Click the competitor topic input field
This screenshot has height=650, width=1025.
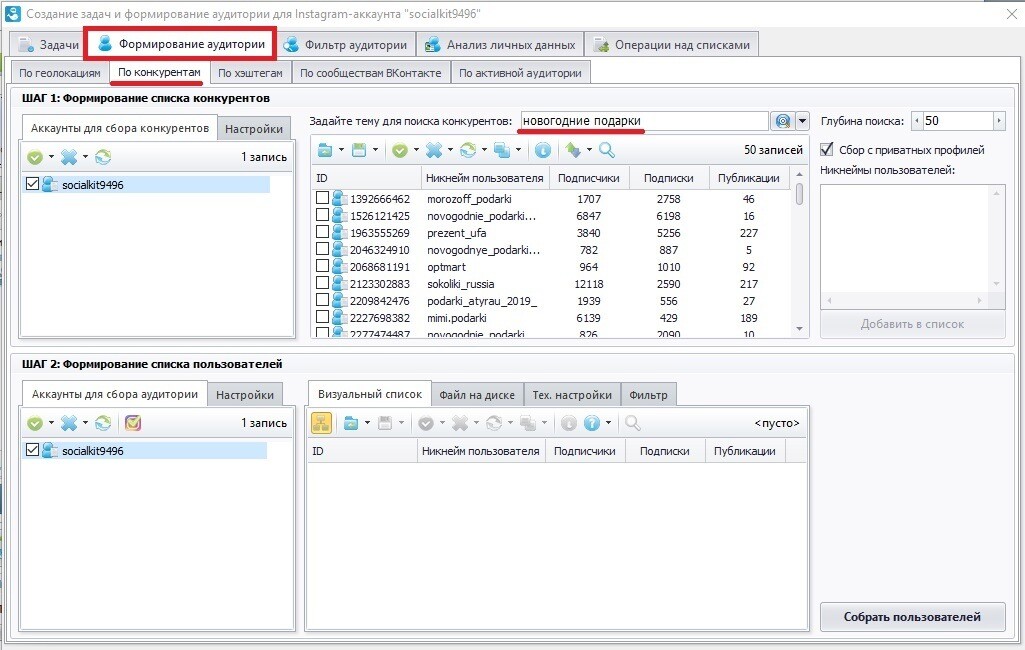(645, 121)
